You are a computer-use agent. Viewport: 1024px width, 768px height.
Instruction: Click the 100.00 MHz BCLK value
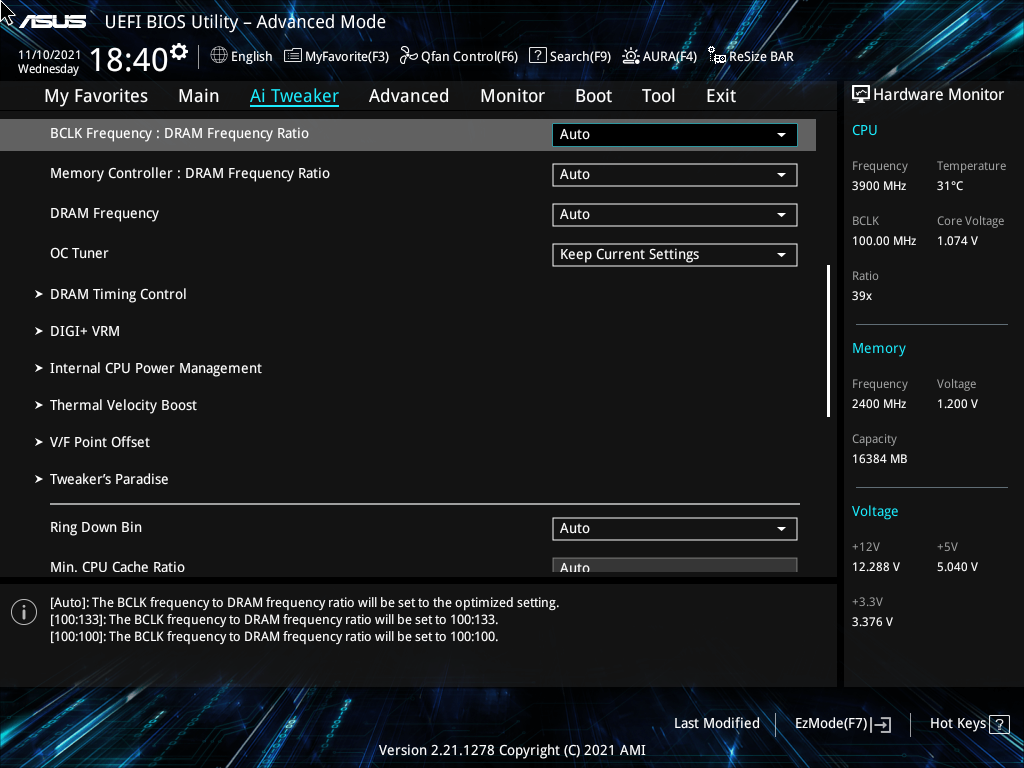click(x=884, y=241)
